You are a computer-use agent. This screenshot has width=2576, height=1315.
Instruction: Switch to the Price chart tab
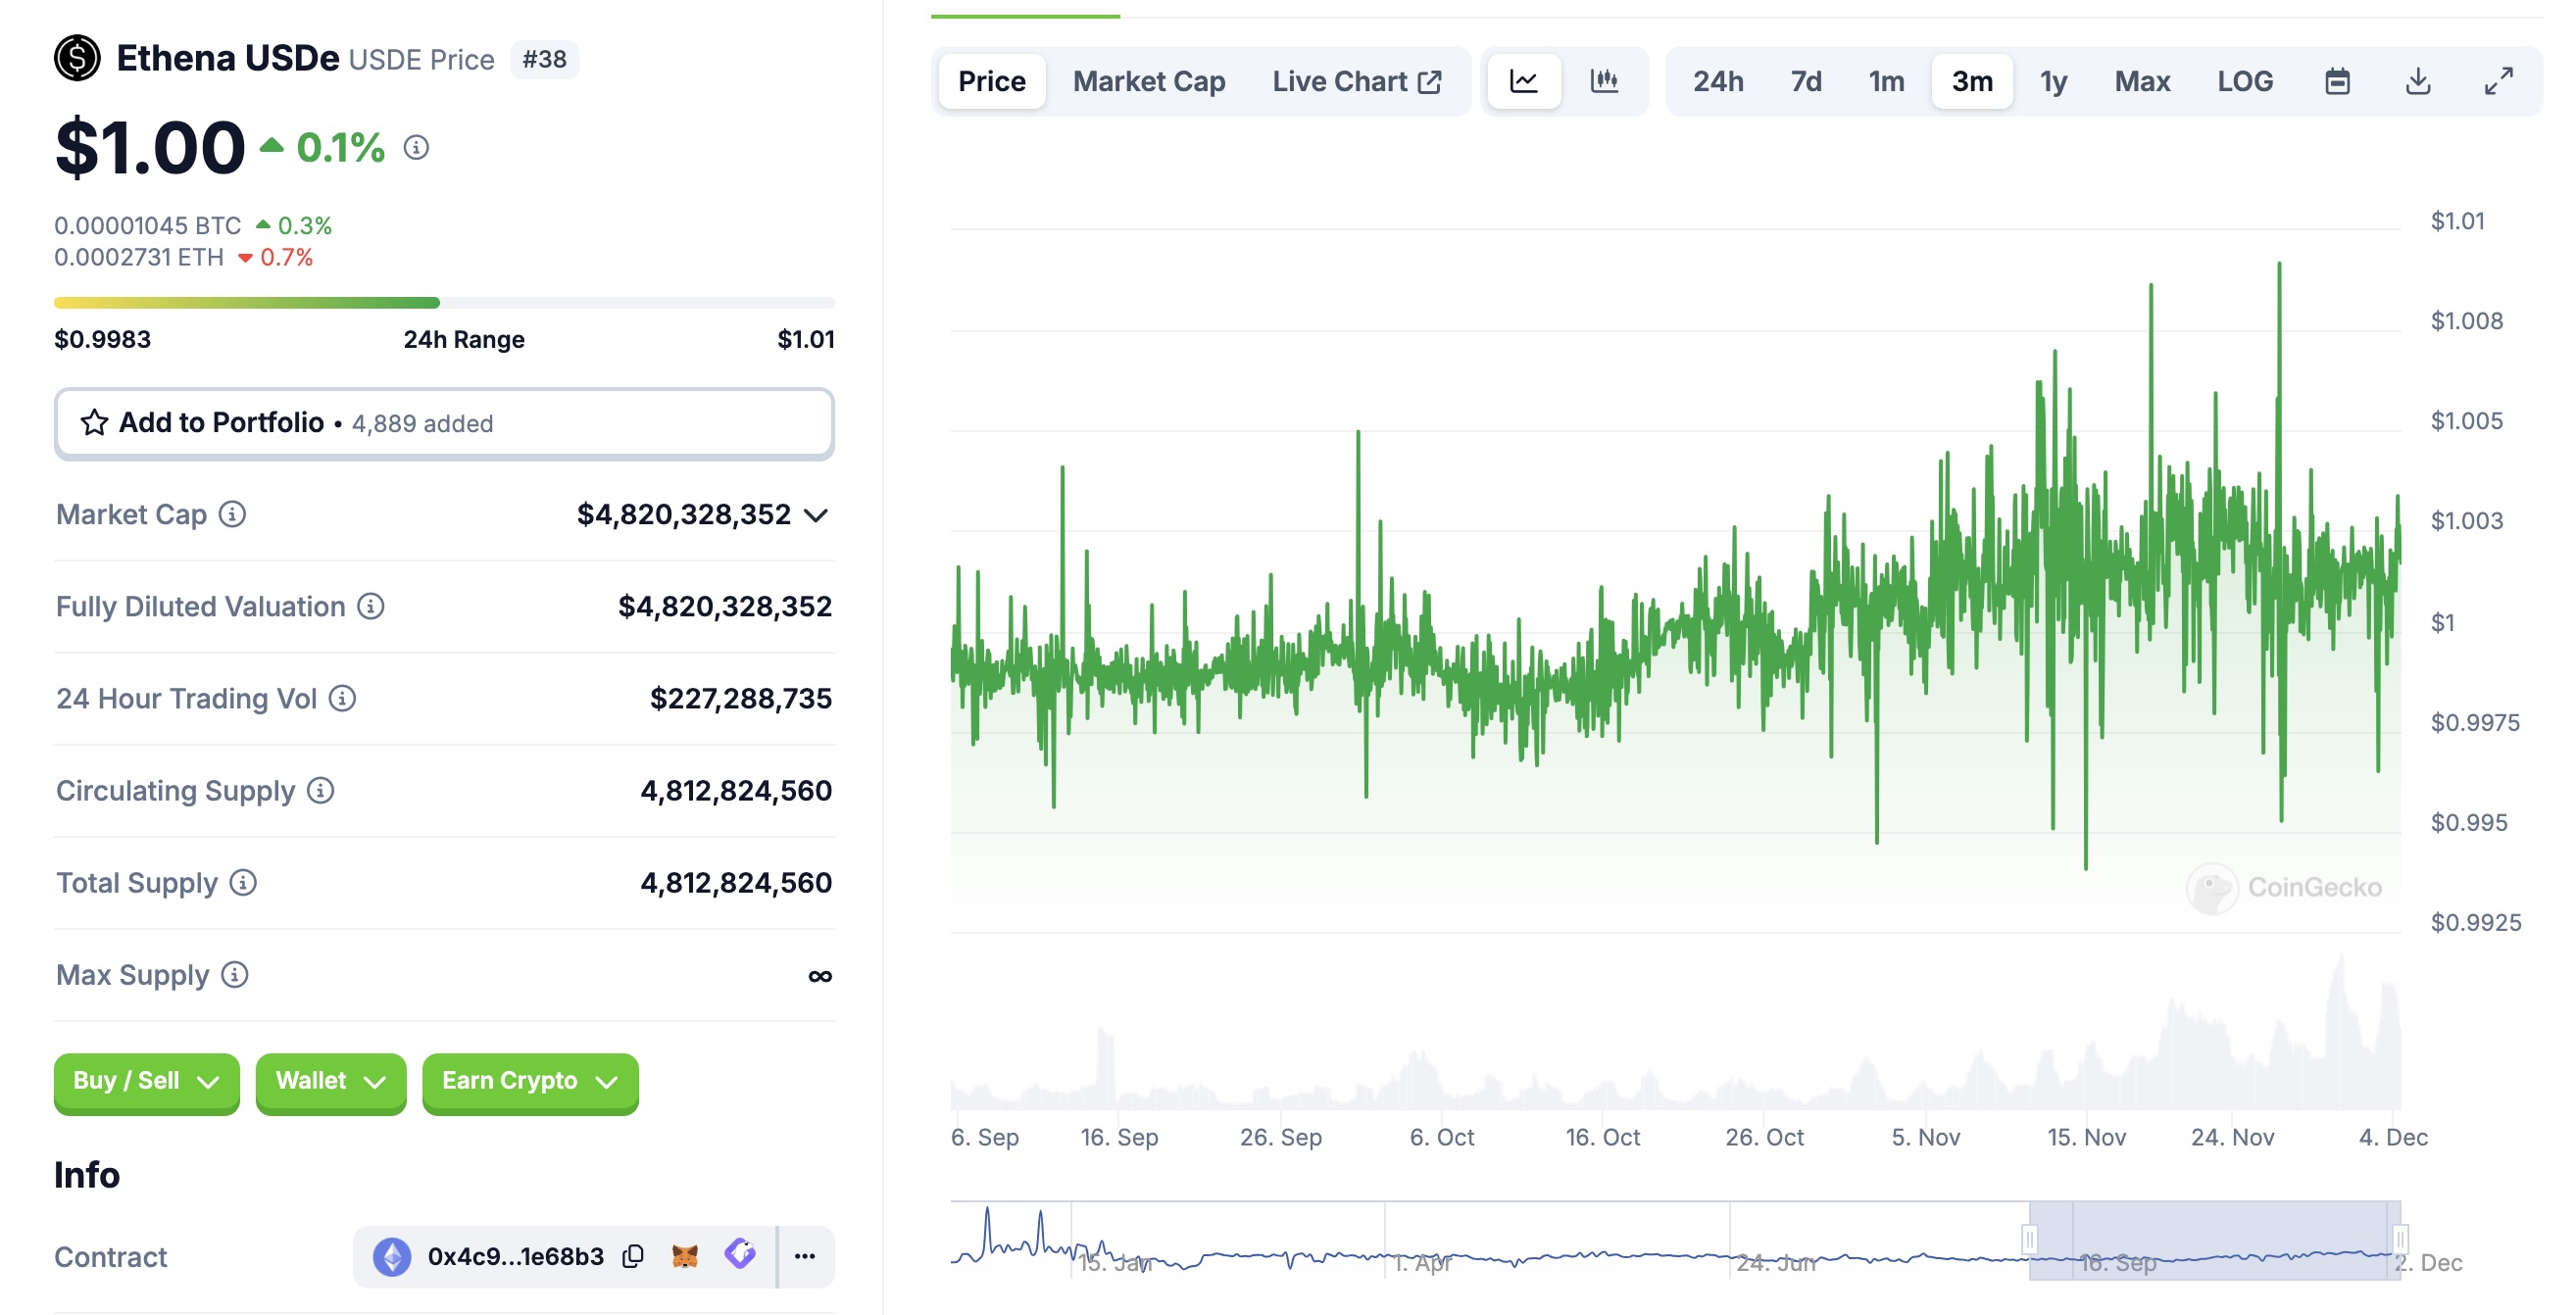[992, 81]
